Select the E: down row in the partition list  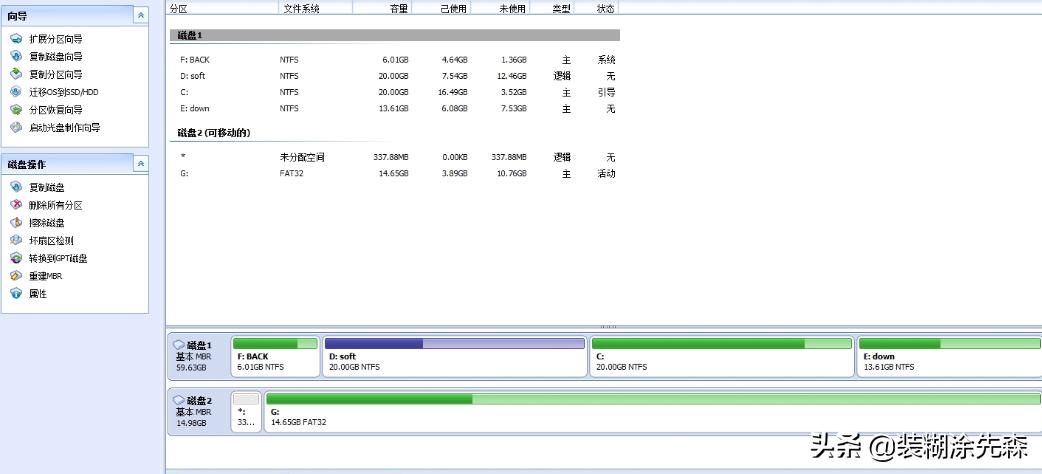[395, 108]
